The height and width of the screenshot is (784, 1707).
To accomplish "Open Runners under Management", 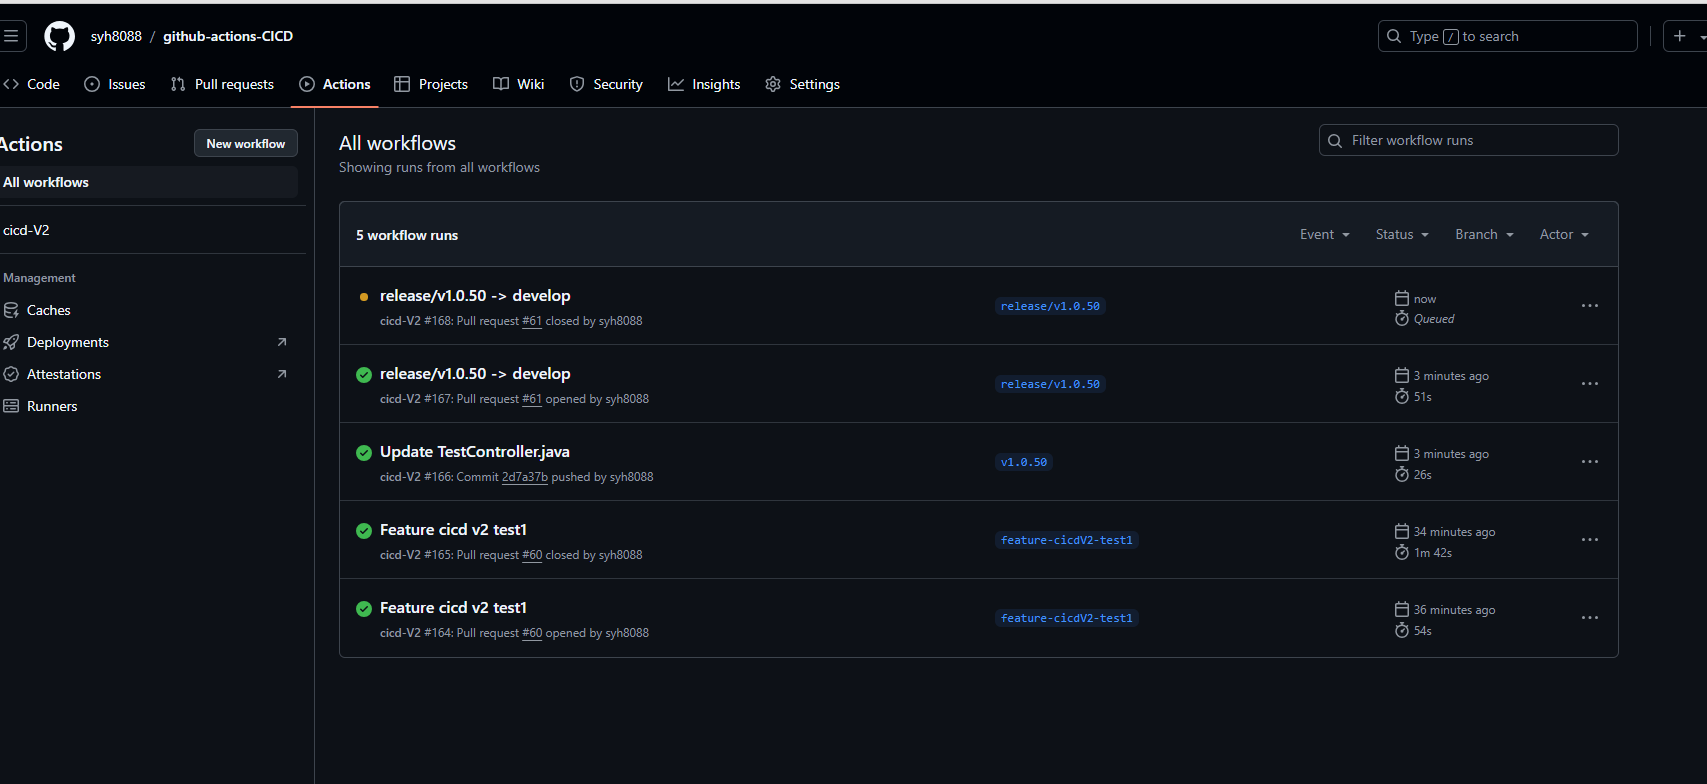I will click(x=149, y=406).
